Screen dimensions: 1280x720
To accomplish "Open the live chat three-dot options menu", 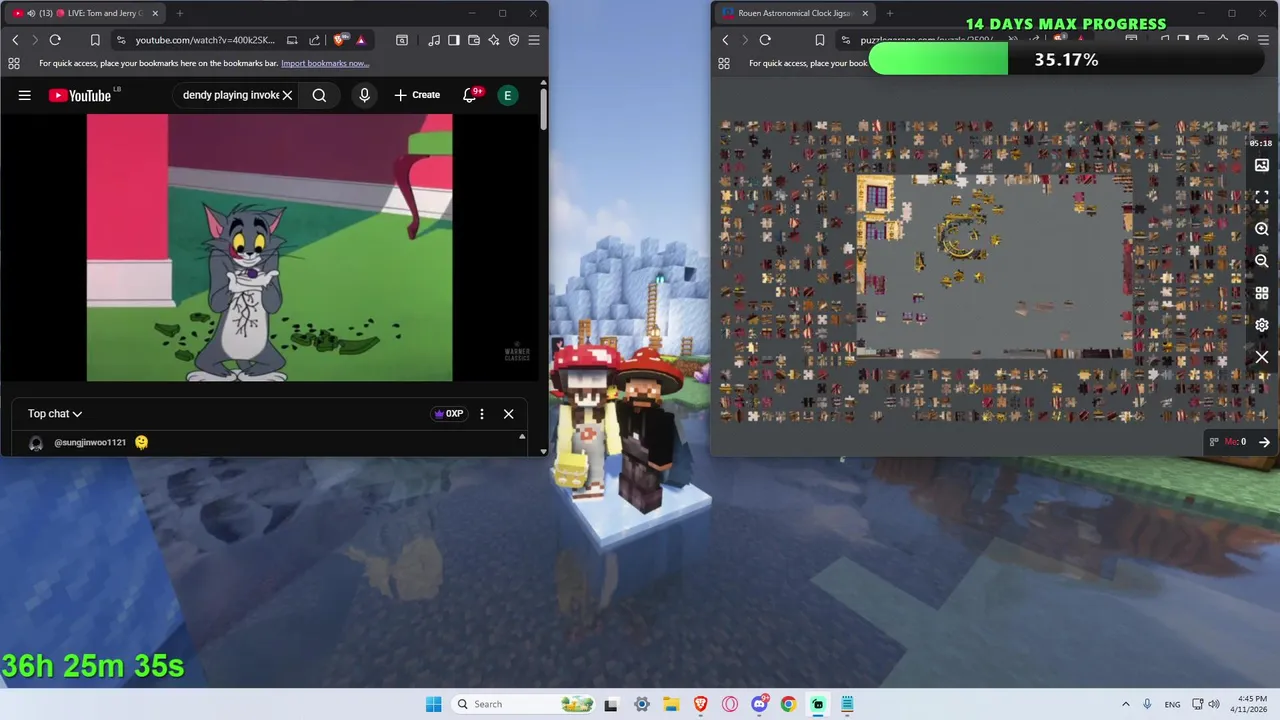I will click(x=482, y=414).
